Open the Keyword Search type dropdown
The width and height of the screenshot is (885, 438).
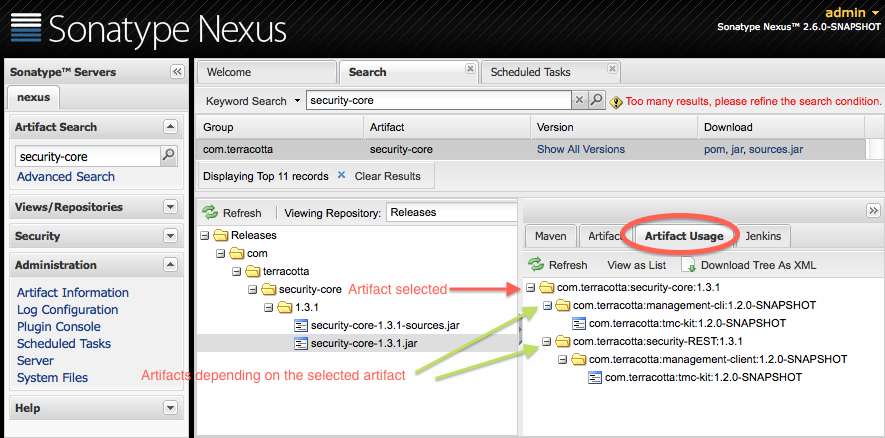click(x=297, y=102)
